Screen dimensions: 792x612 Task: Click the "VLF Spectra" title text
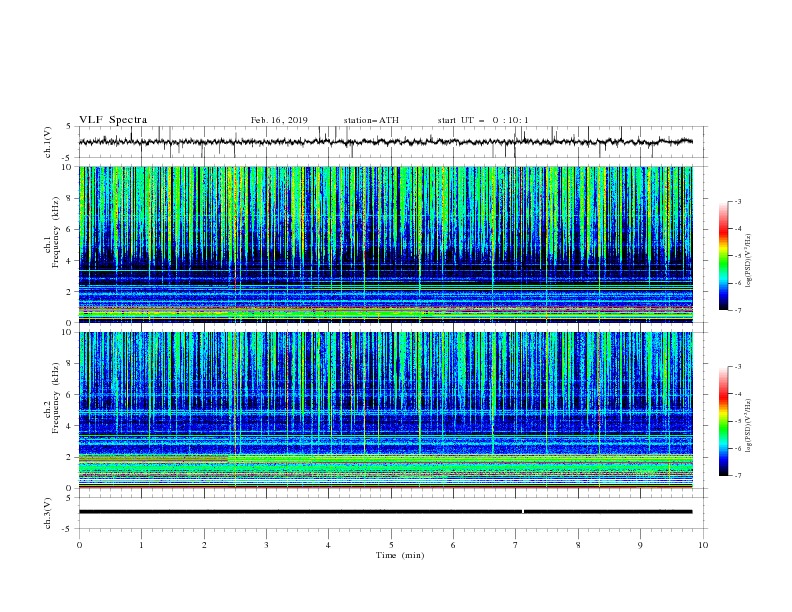pos(113,120)
